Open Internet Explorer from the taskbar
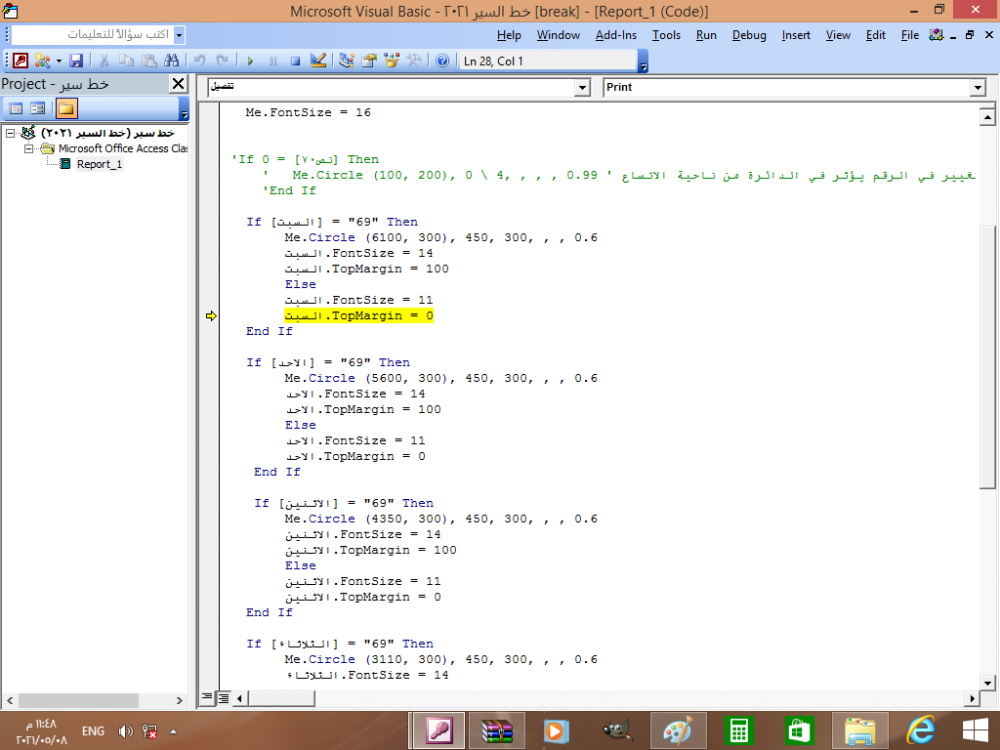Viewport: 1000px width, 750px height. click(920, 731)
